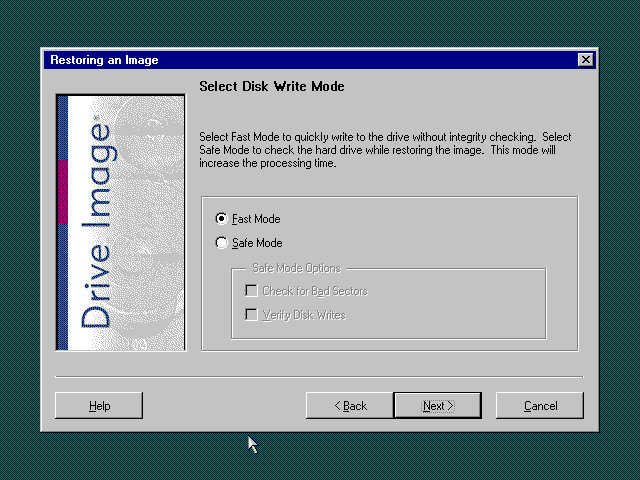Click the 'Fast Mode' text label
This screenshot has width=640, height=480.
coord(256,219)
